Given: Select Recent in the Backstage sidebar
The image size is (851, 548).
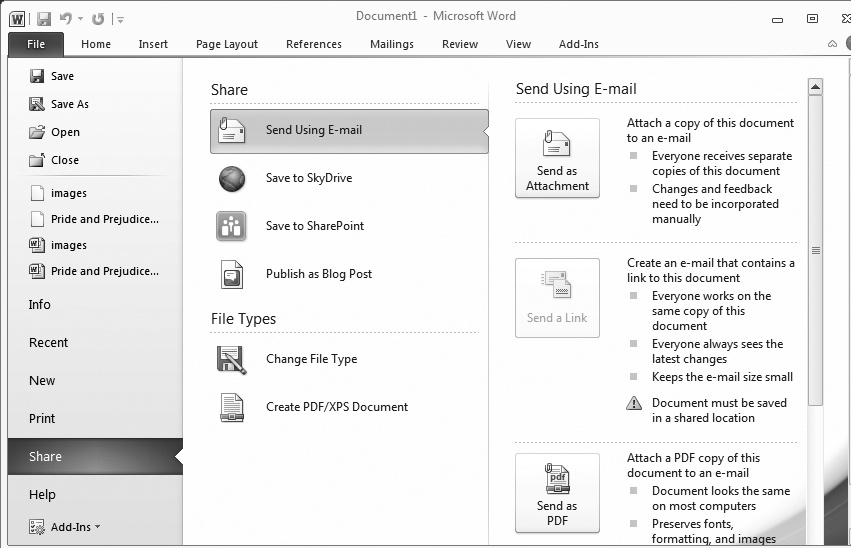Looking at the screenshot, I should tap(95, 342).
